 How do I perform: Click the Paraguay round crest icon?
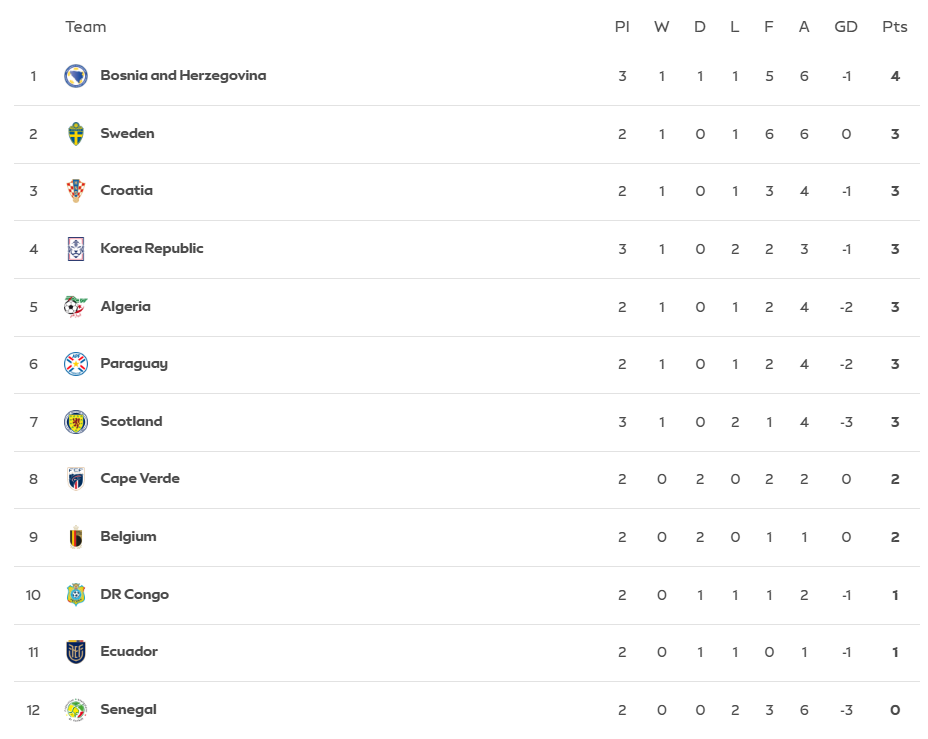76,364
